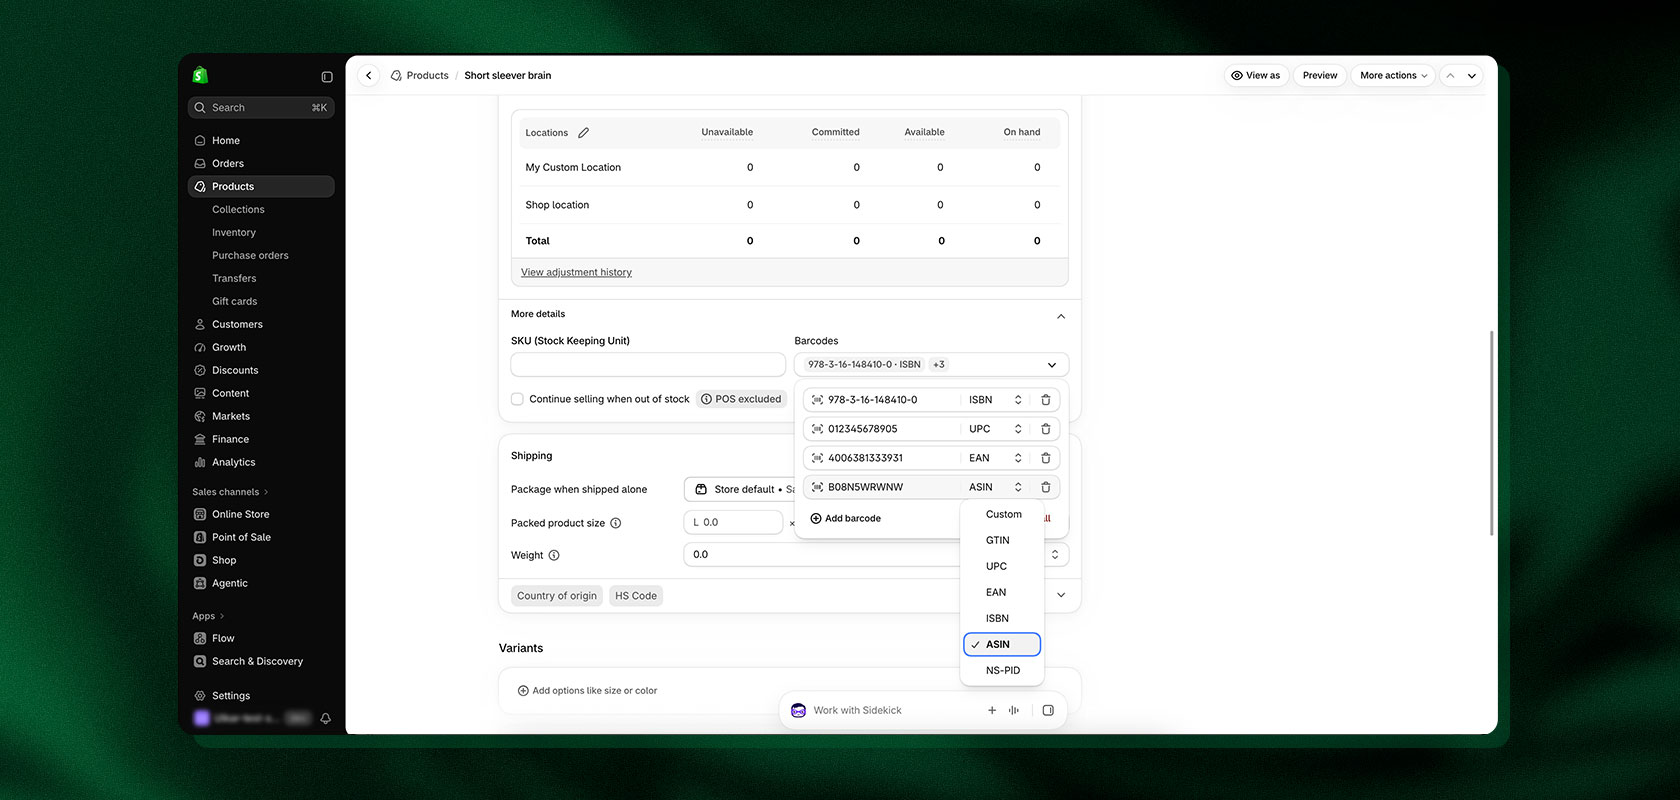Collapse the More details section
Viewport: 1680px width, 800px height.
click(1061, 316)
